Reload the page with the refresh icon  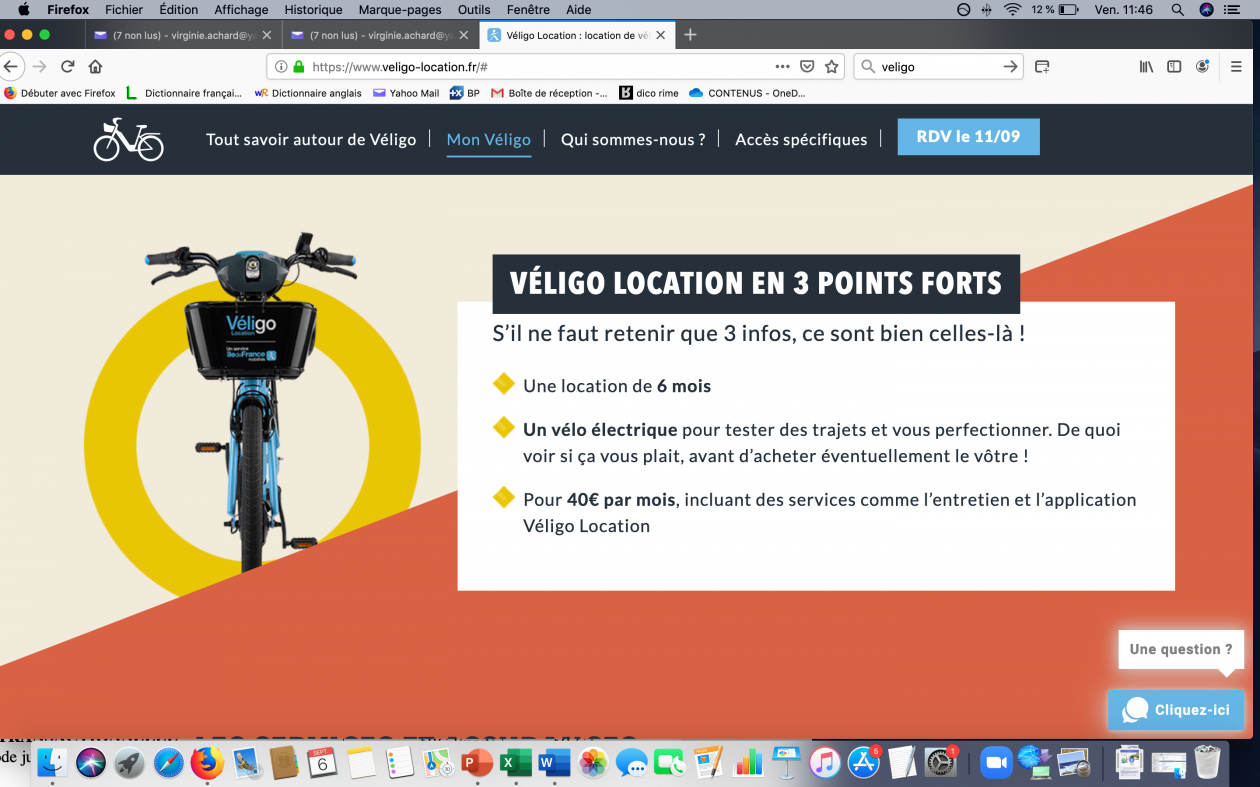click(68, 67)
